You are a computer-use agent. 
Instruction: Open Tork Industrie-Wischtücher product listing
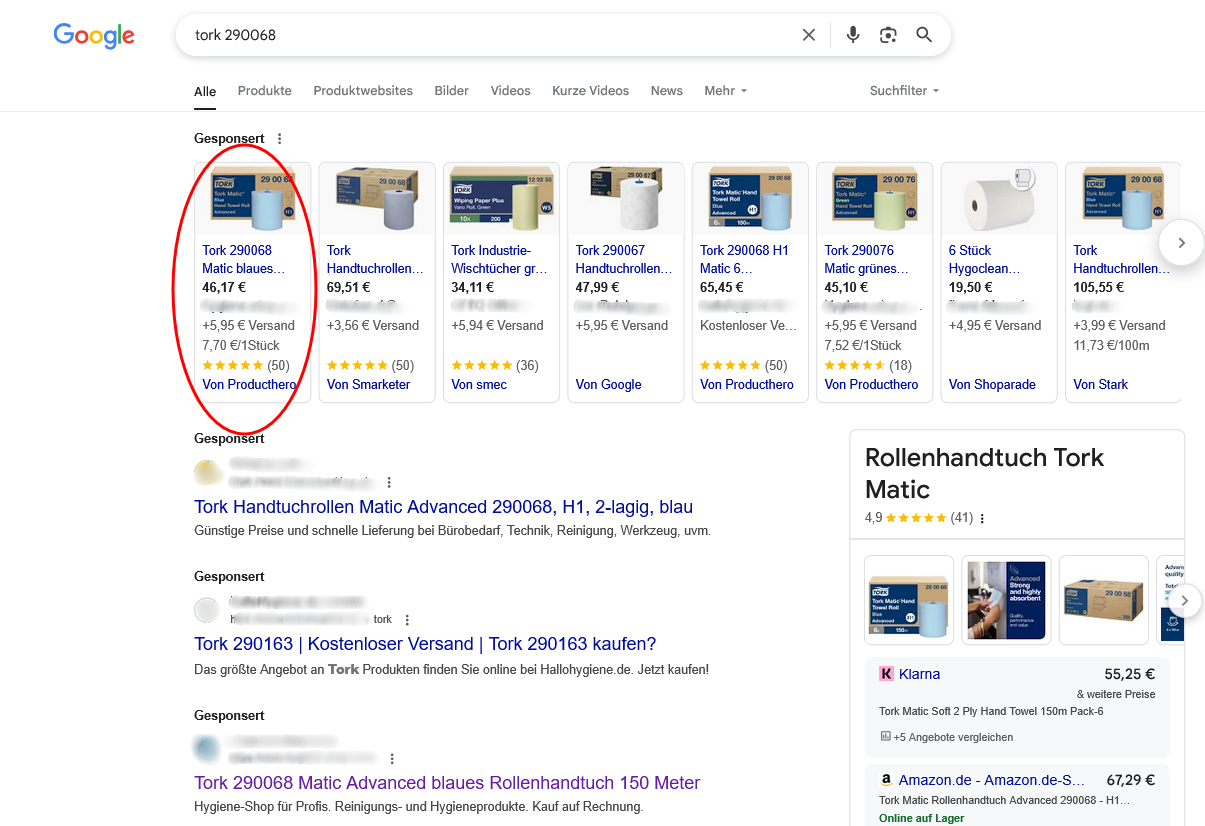point(499,259)
